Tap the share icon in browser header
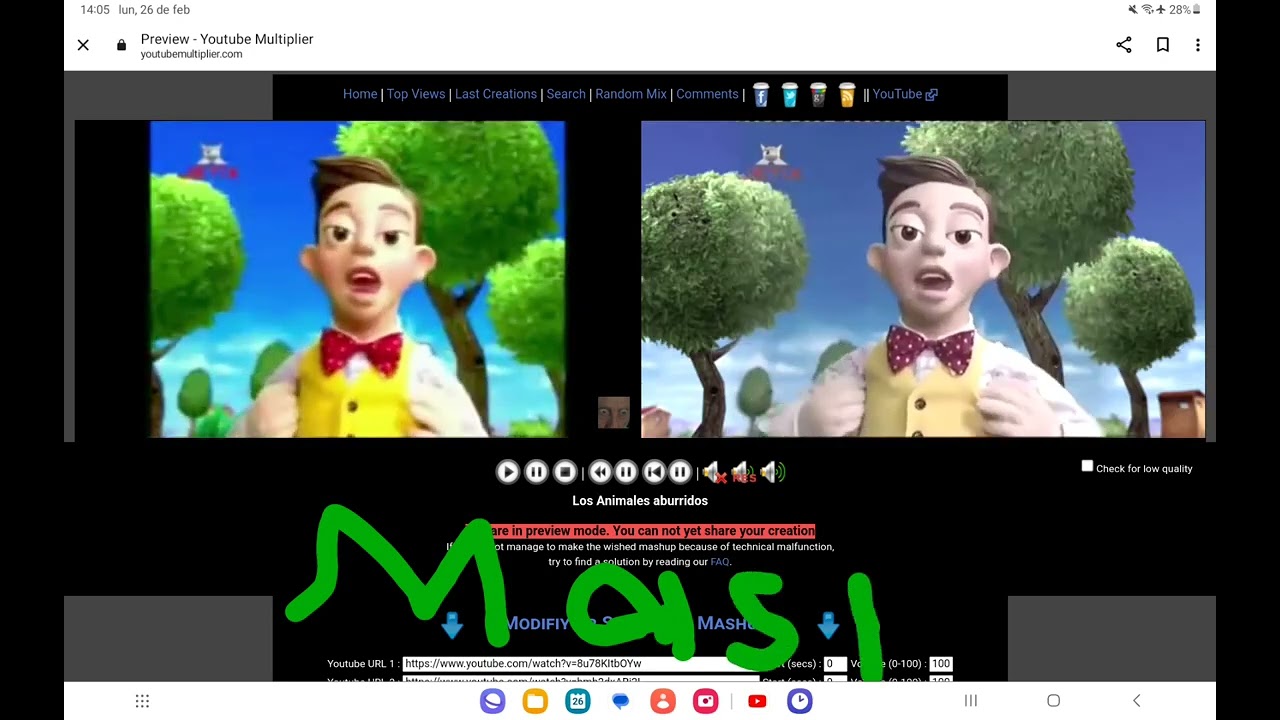The image size is (1280, 720). tap(1124, 45)
